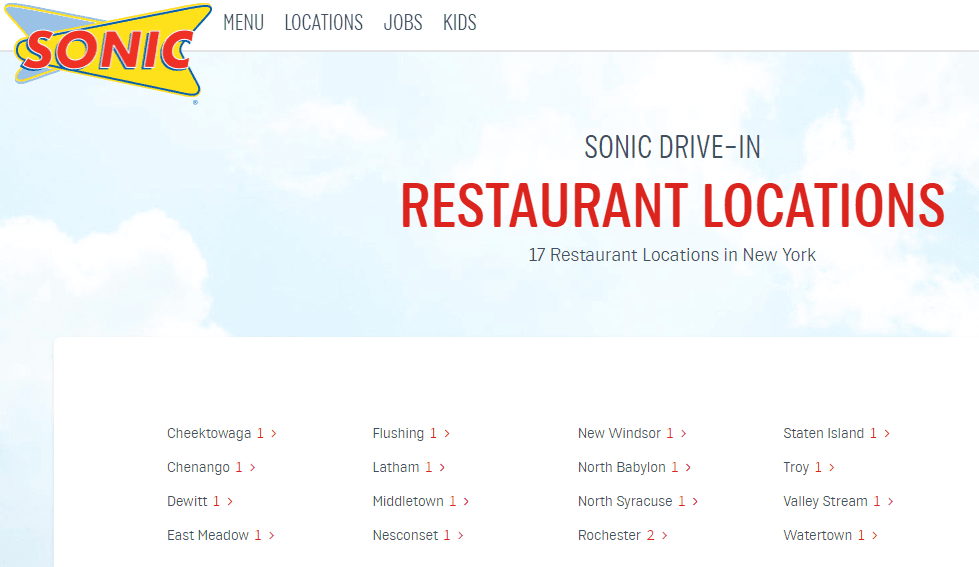Open the Valley Stream locations link
Image resolution: width=979 pixels, height=567 pixels.
coord(838,501)
